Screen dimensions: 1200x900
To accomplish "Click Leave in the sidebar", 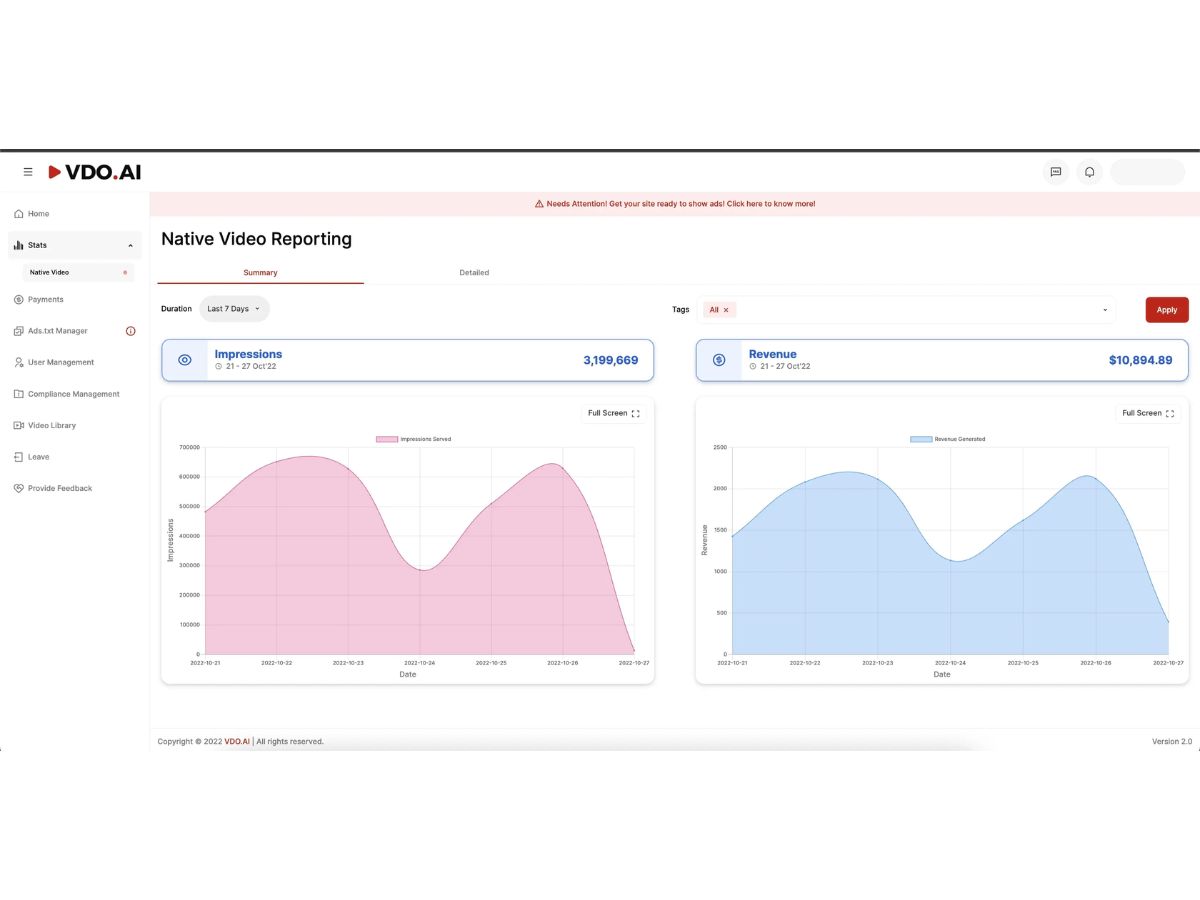I will [38, 457].
